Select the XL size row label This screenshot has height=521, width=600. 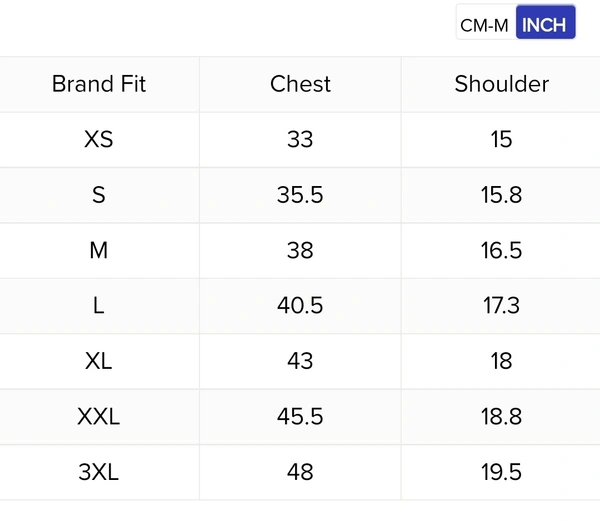pos(99,361)
